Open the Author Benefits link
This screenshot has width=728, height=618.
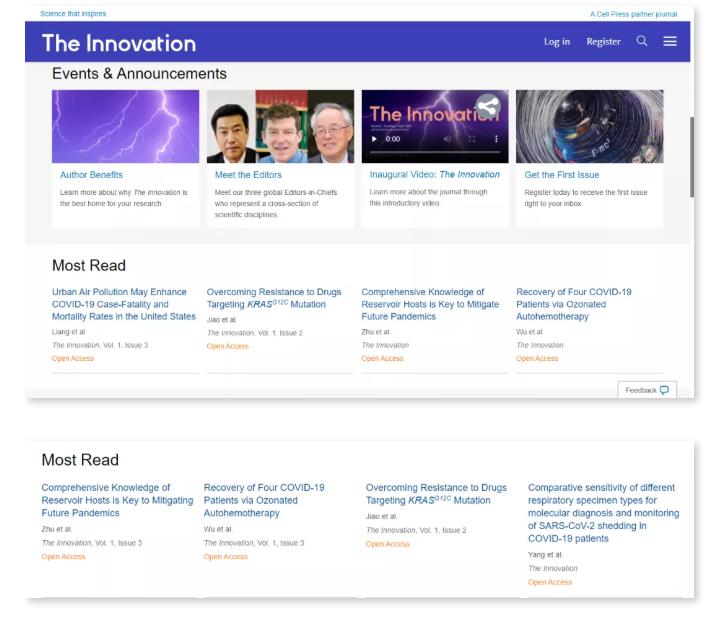tap(91, 175)
